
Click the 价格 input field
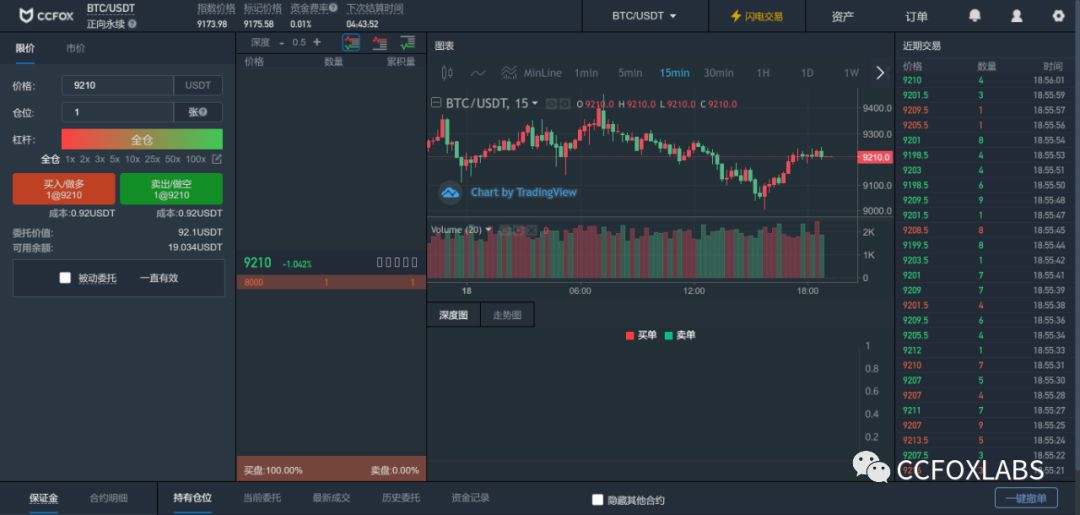click(x=117, y=85)
